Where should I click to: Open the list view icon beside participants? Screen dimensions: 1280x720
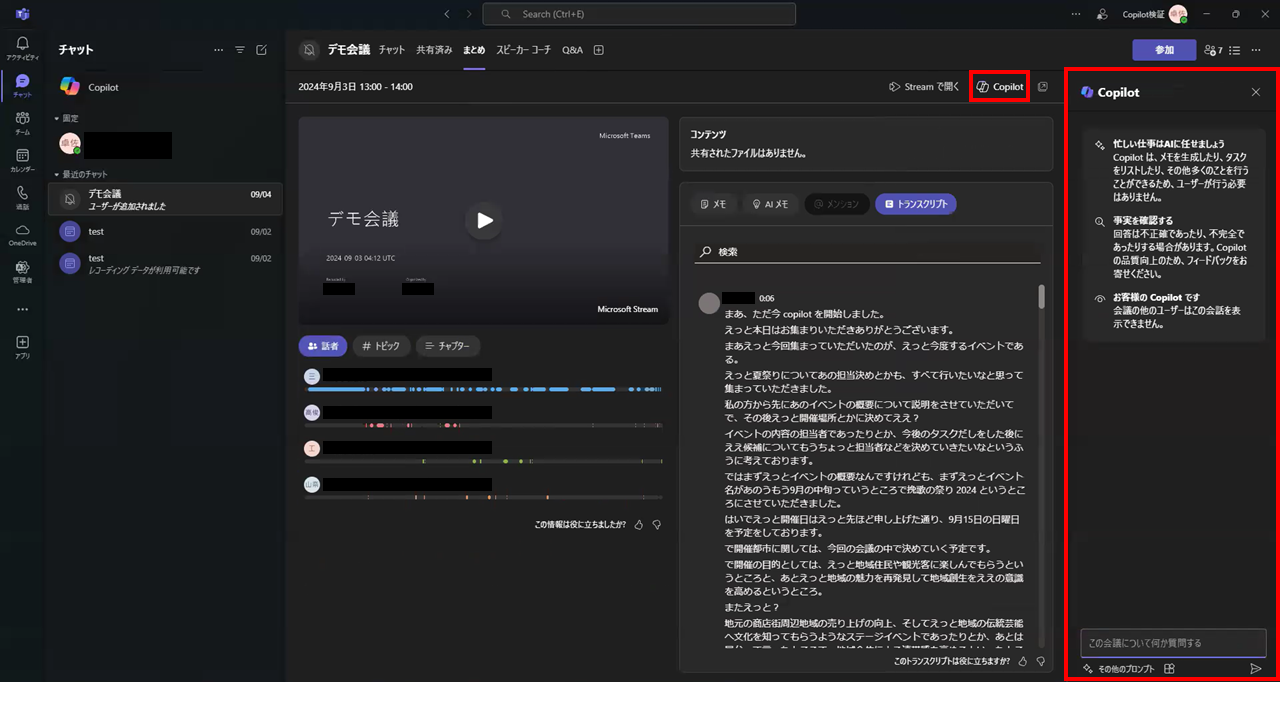pos(1235,50)
